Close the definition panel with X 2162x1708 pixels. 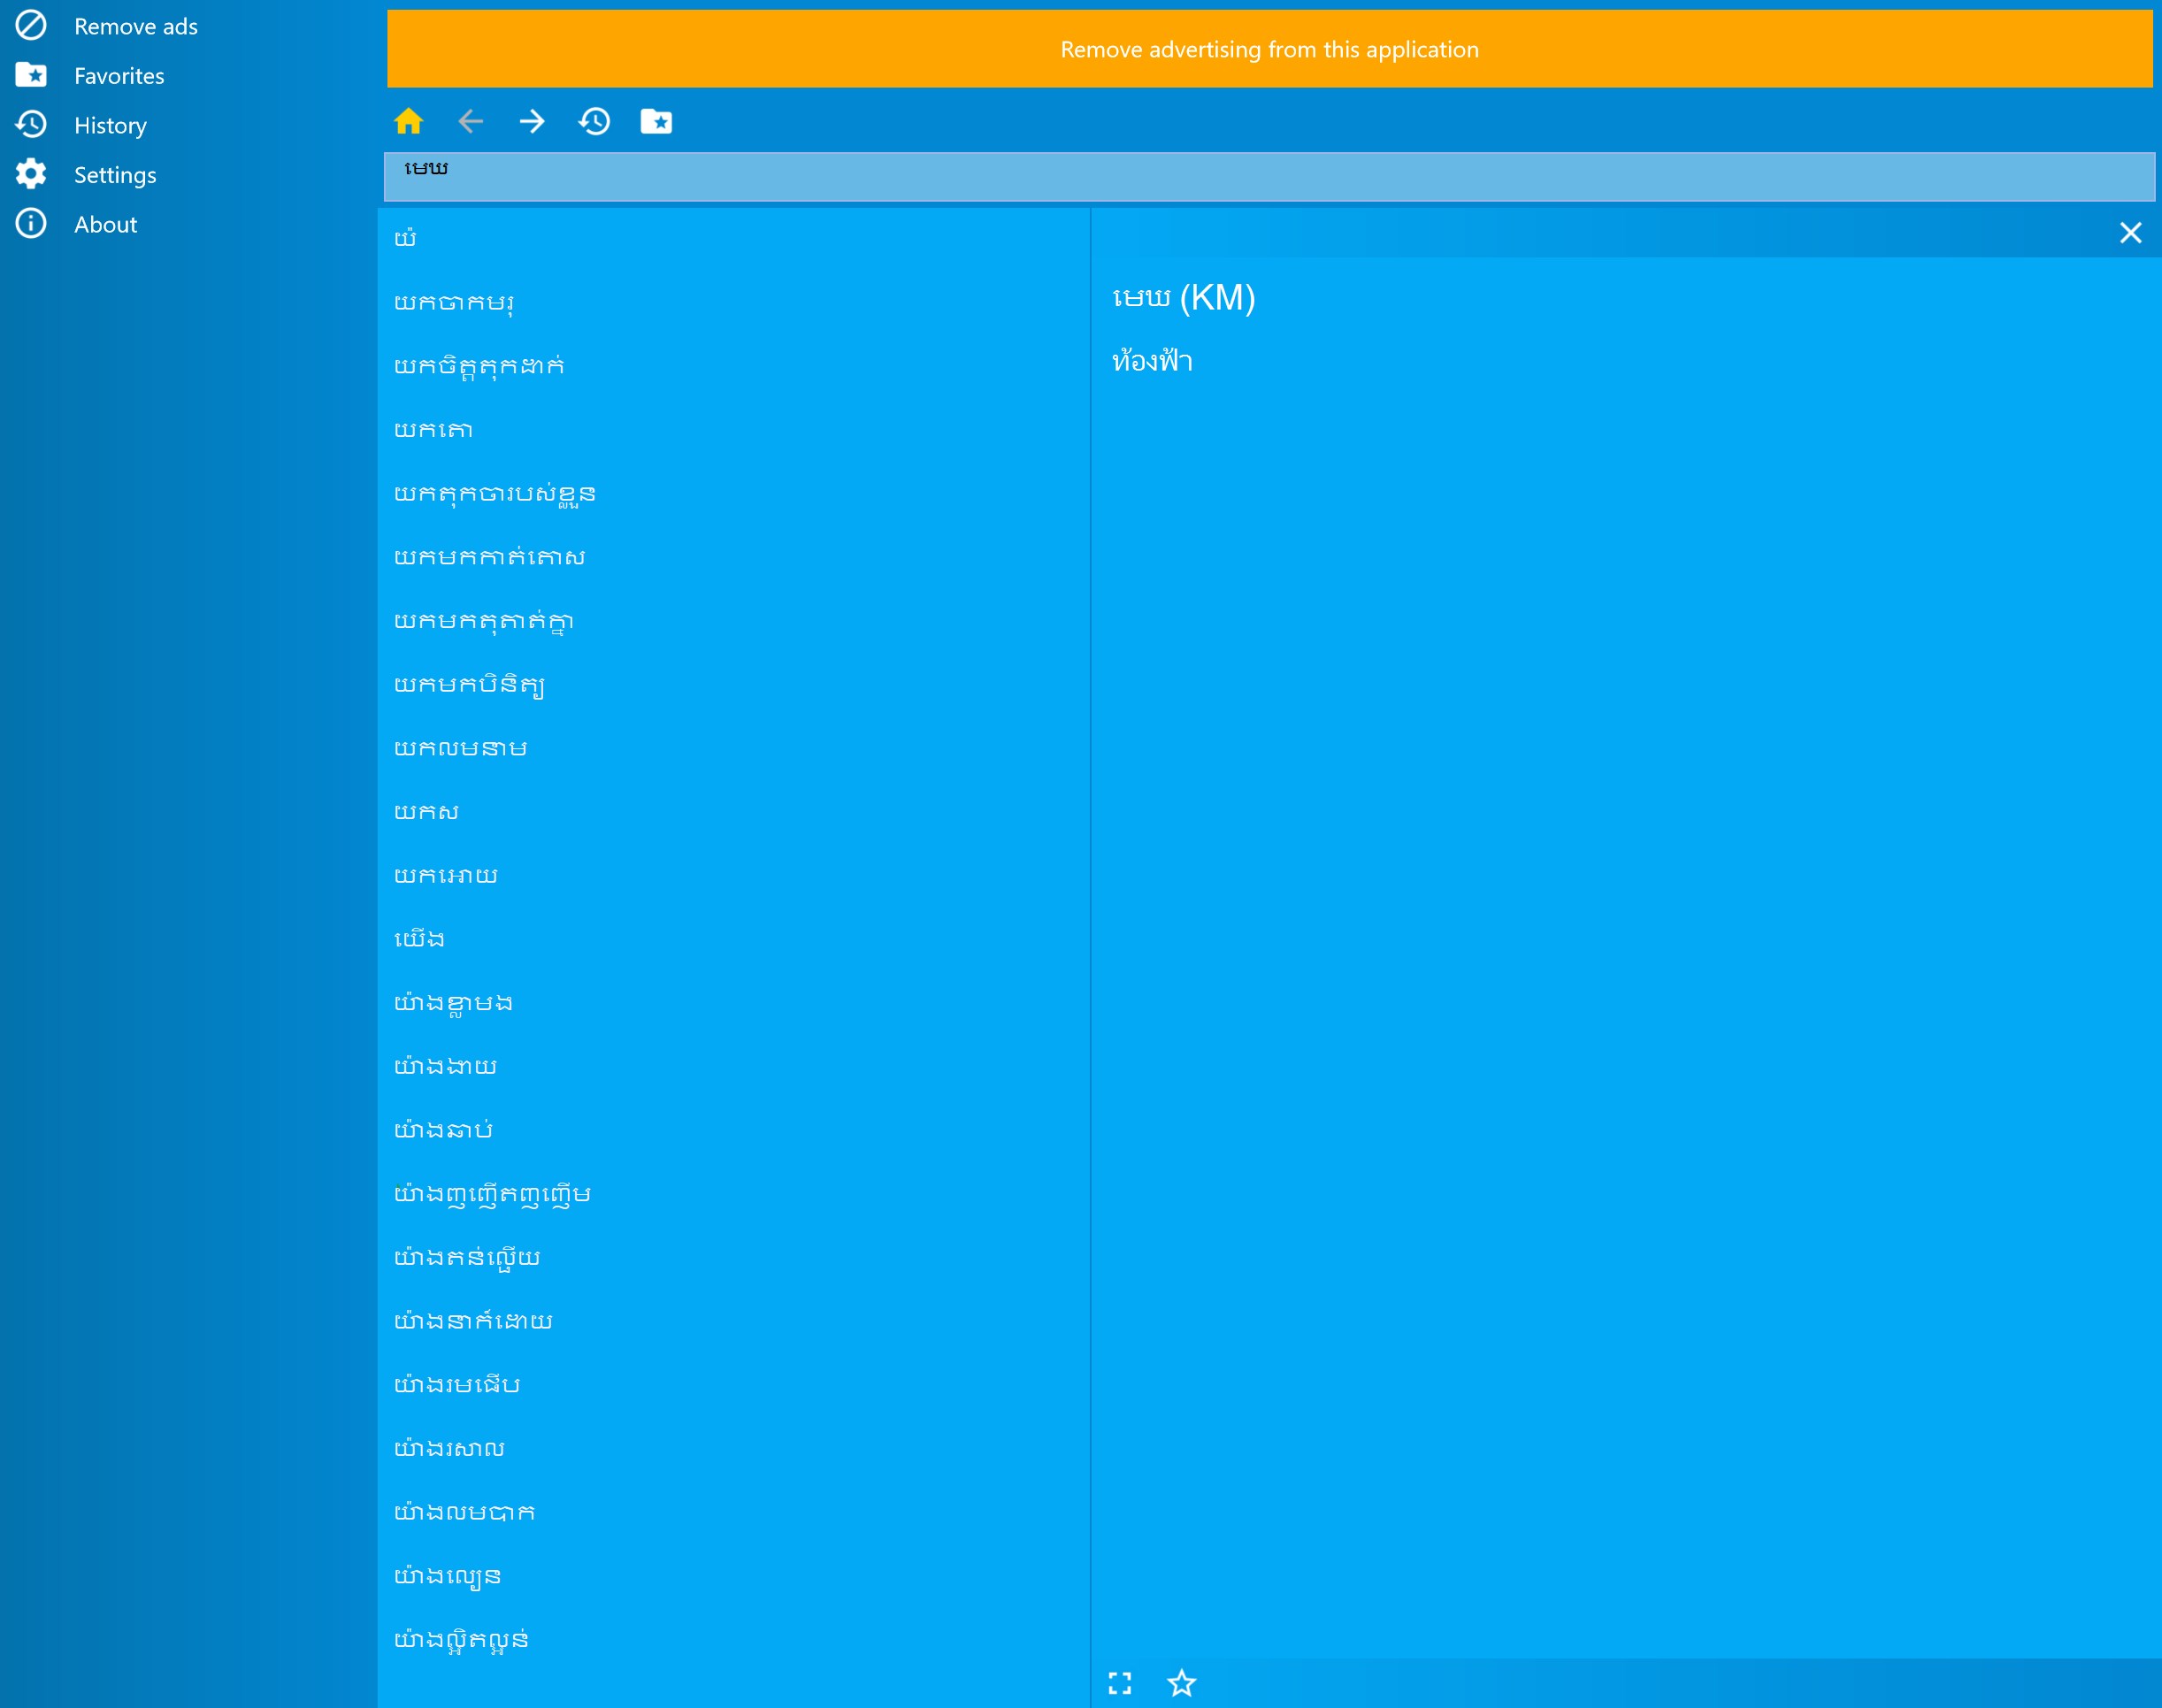click(x=2130, y=233)
